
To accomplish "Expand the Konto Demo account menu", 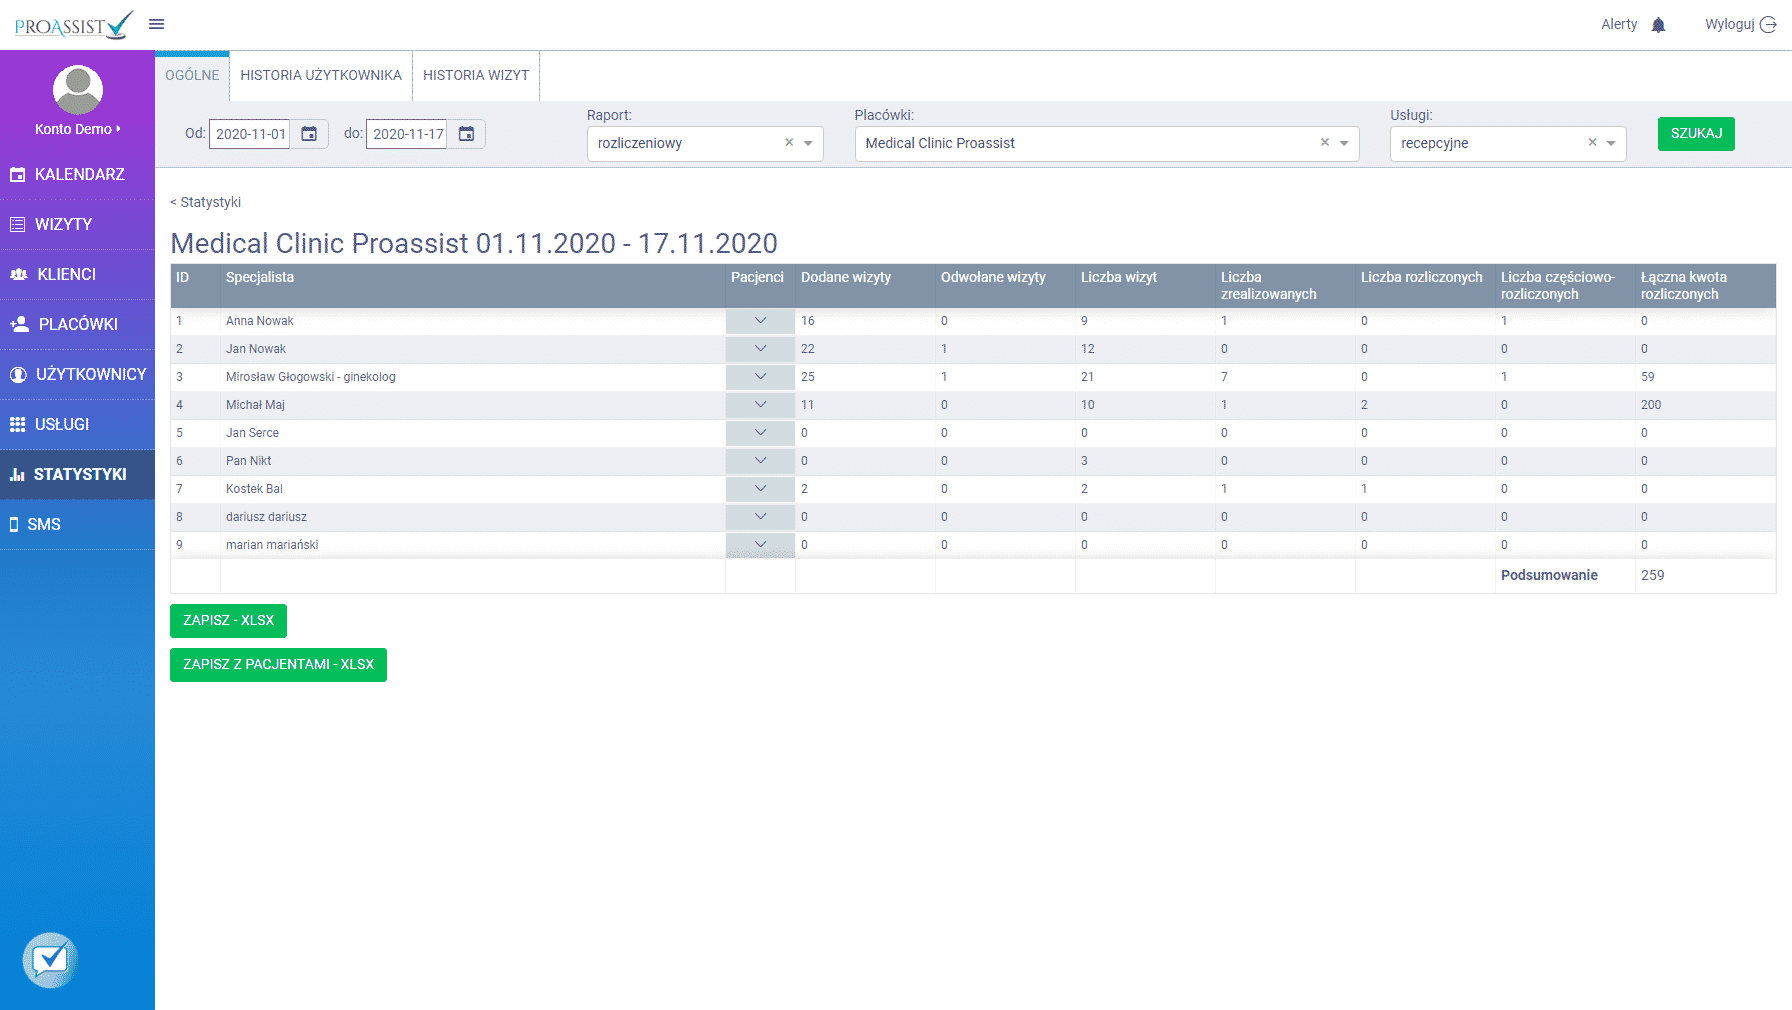I will tap(78, 129).
